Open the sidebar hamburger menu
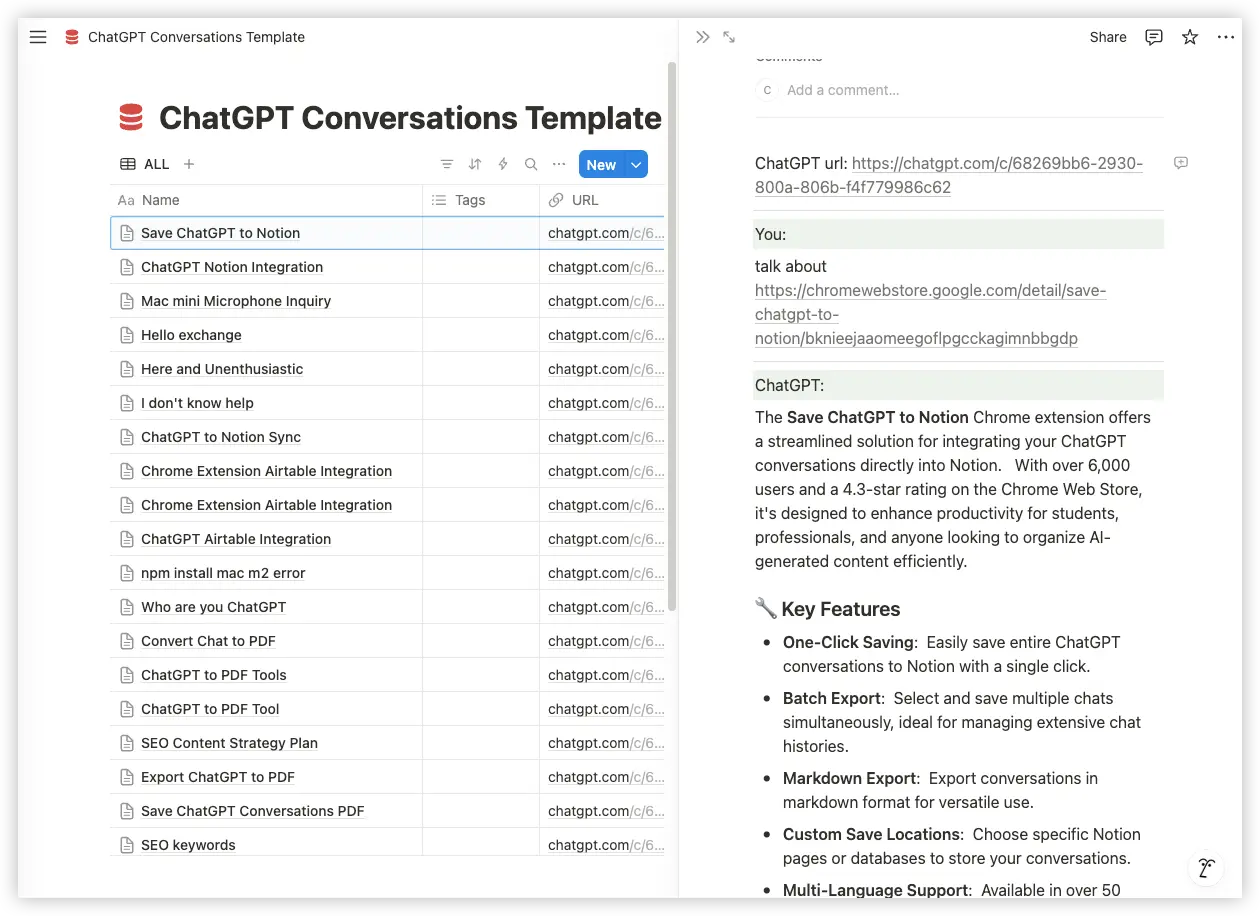The width and height of the screenshot is (1260, 916). click(x=38, y=37)
